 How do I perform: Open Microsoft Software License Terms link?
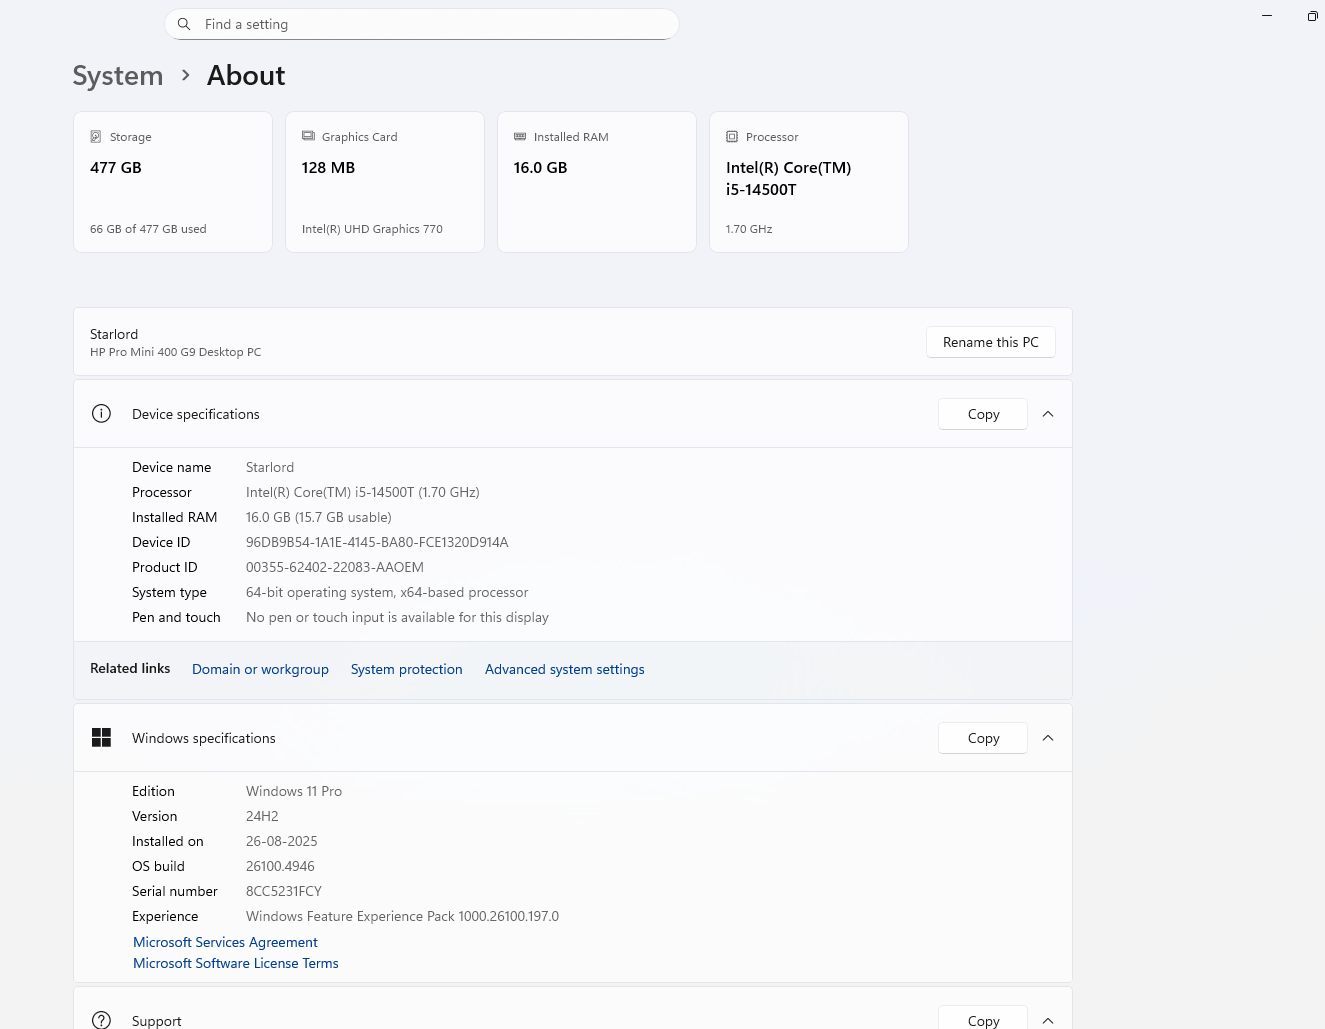click(236, 963)
